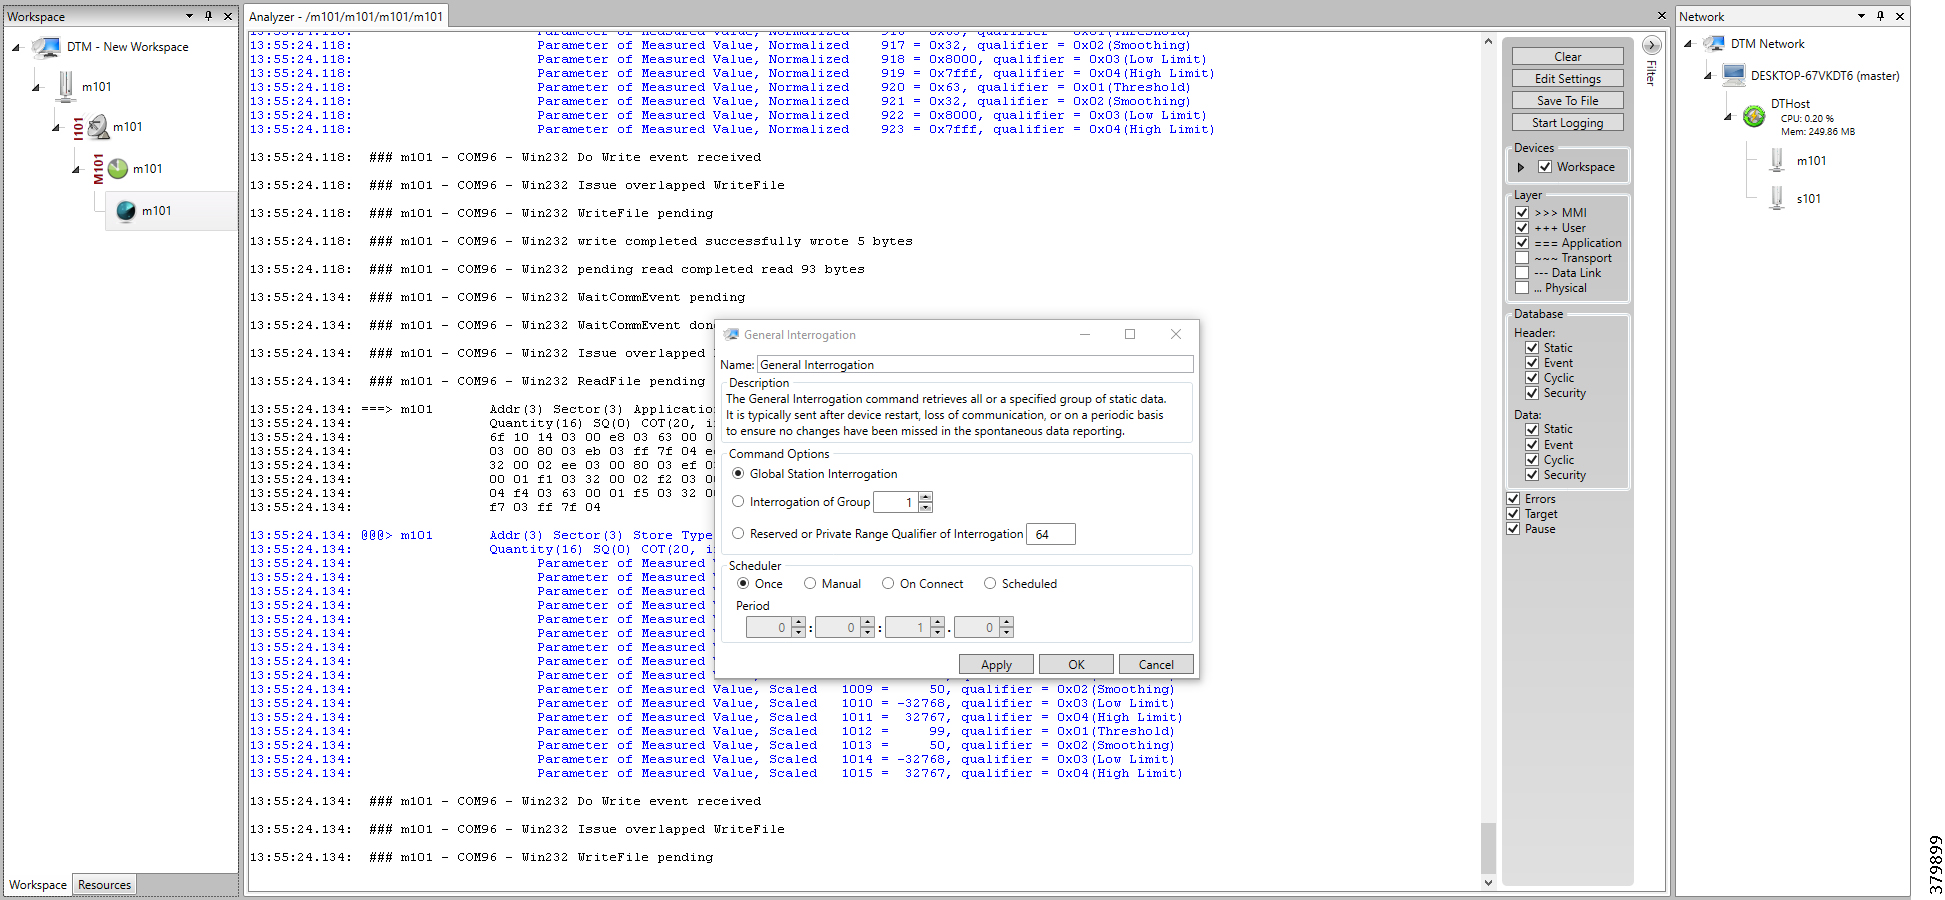Close the Workspace panel
The width and height of the screenshot is (1945, 900).
(228, 16)
